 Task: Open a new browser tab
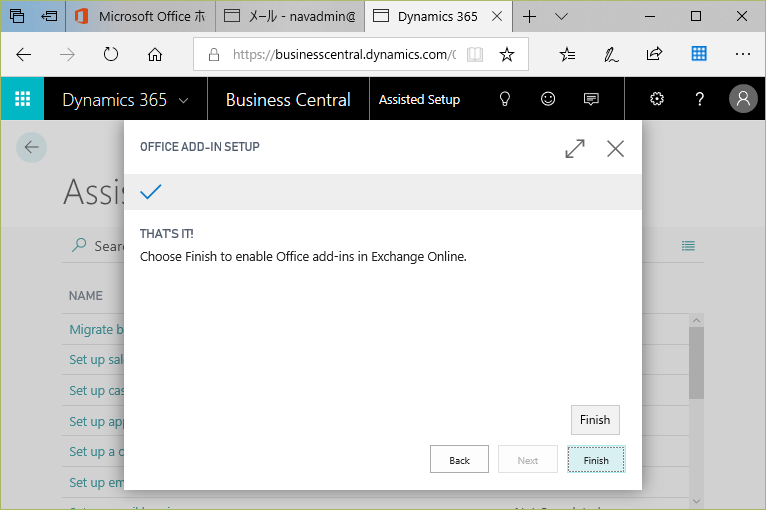(x=530, y=17)
